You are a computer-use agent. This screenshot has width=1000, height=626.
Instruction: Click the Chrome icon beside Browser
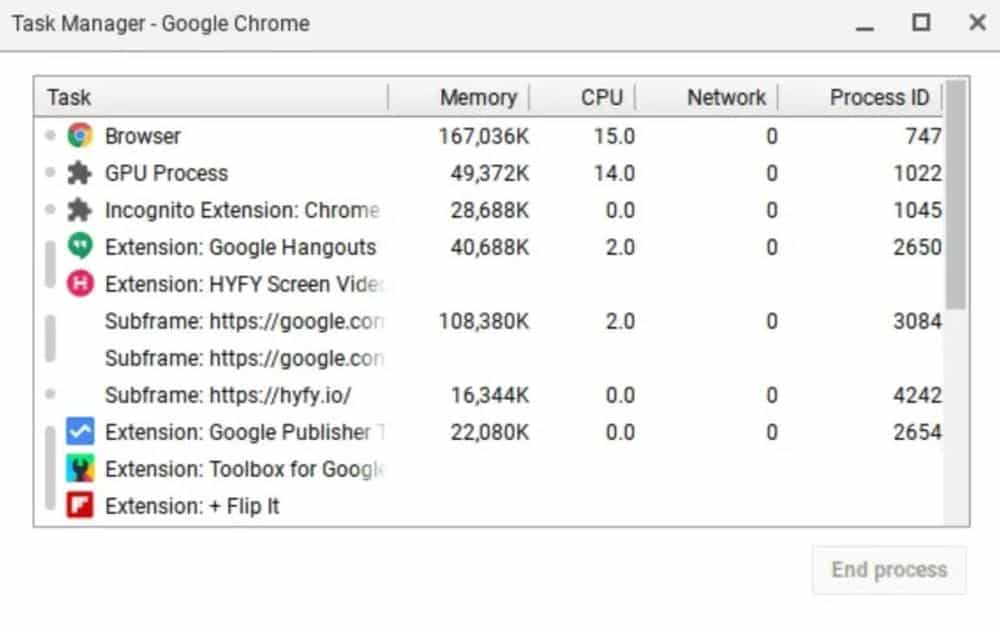click(80, 136)
